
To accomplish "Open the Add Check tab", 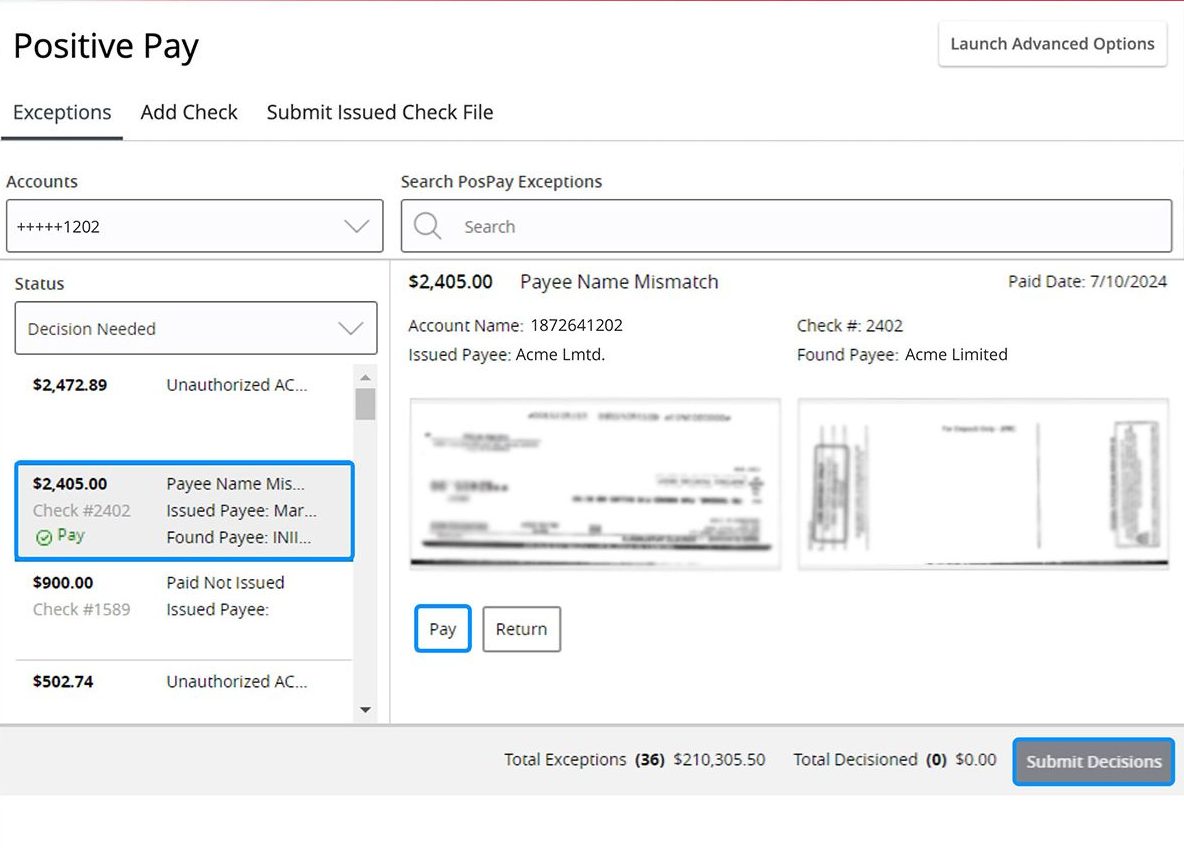I will click(189, 112).
